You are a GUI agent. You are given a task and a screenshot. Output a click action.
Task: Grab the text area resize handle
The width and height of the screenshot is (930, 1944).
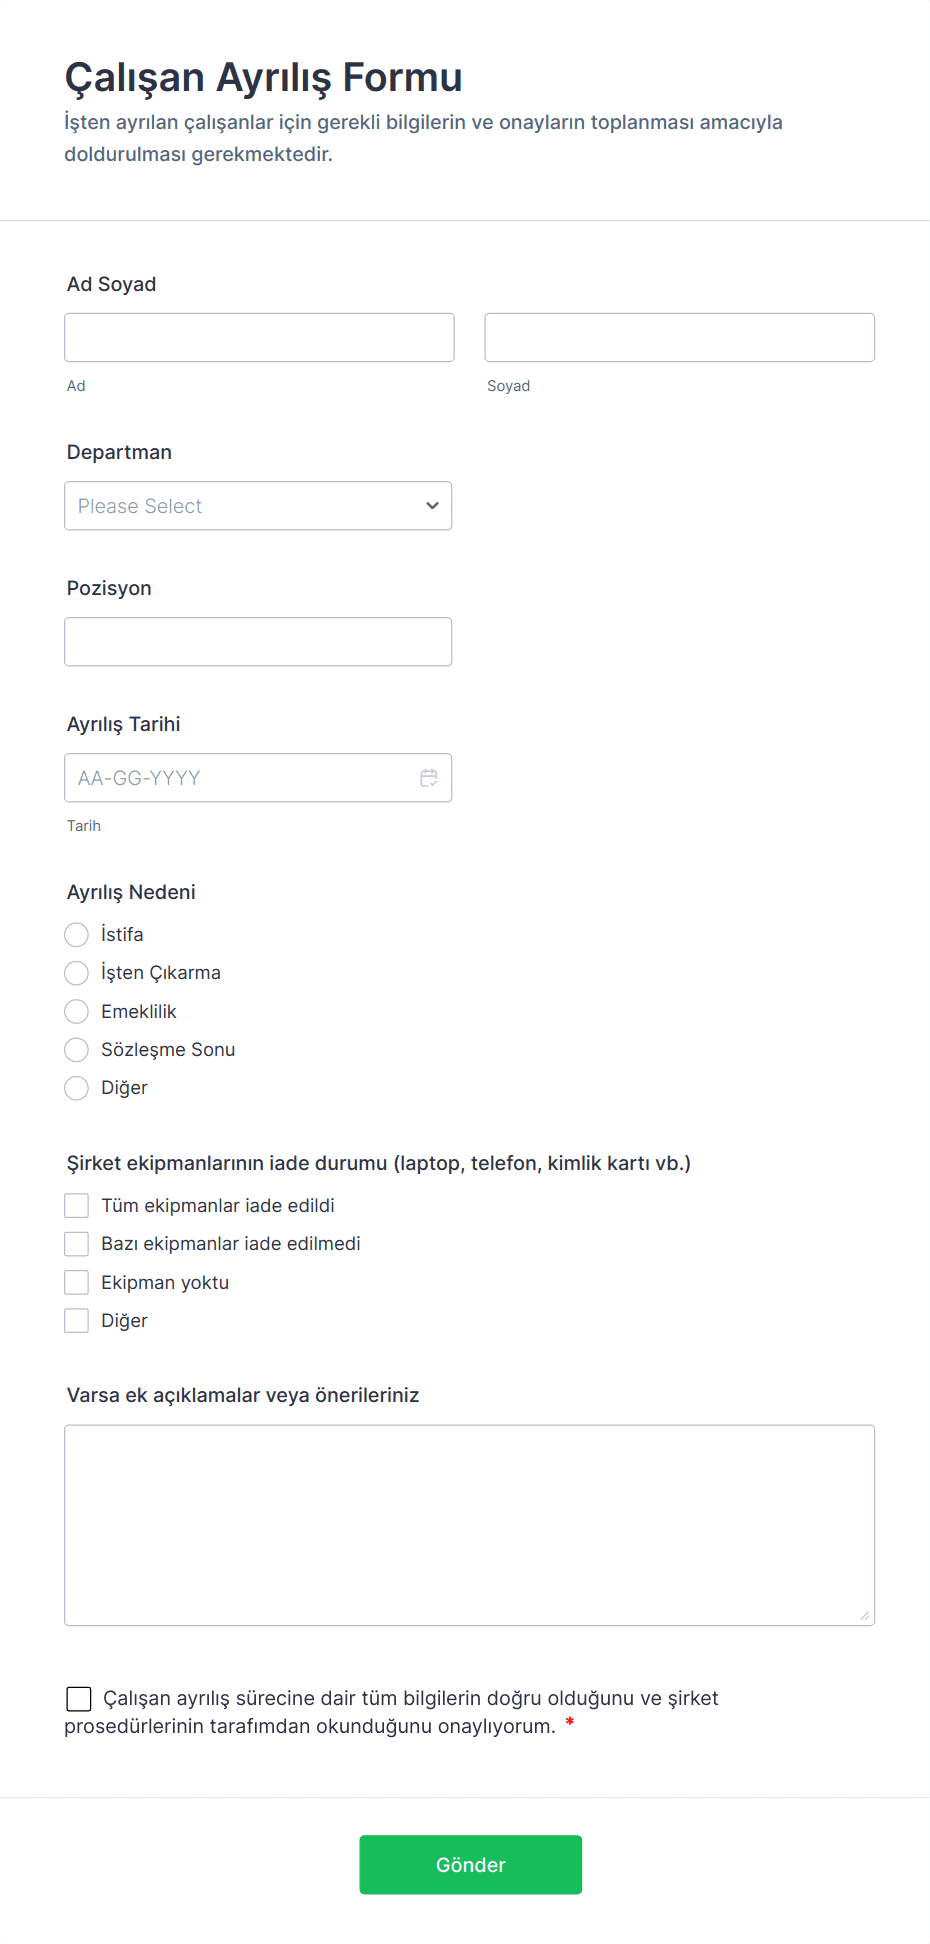pos(865,1616)
